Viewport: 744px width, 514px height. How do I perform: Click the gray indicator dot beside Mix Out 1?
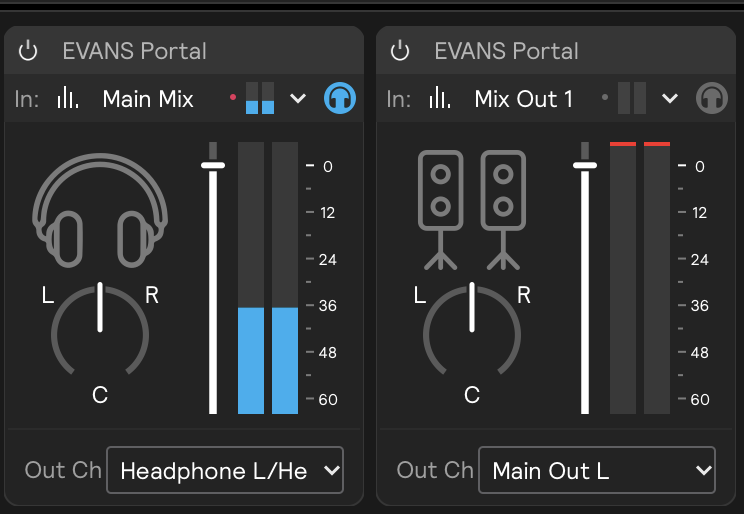[605, 98]
